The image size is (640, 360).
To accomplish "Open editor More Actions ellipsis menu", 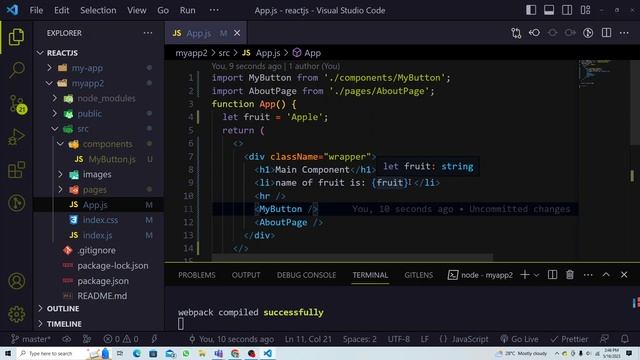I will pyautogui.click(x=624, y=33).
